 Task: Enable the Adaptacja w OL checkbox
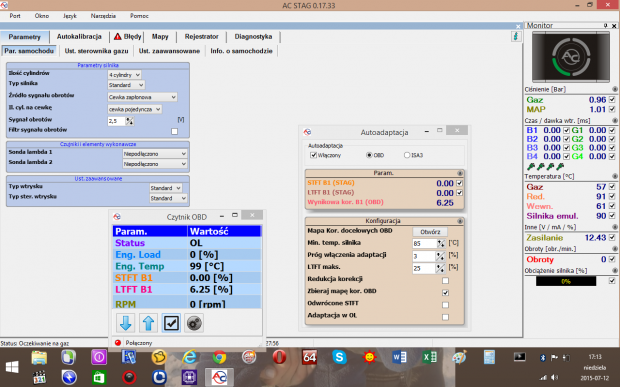tap(445, 317)
